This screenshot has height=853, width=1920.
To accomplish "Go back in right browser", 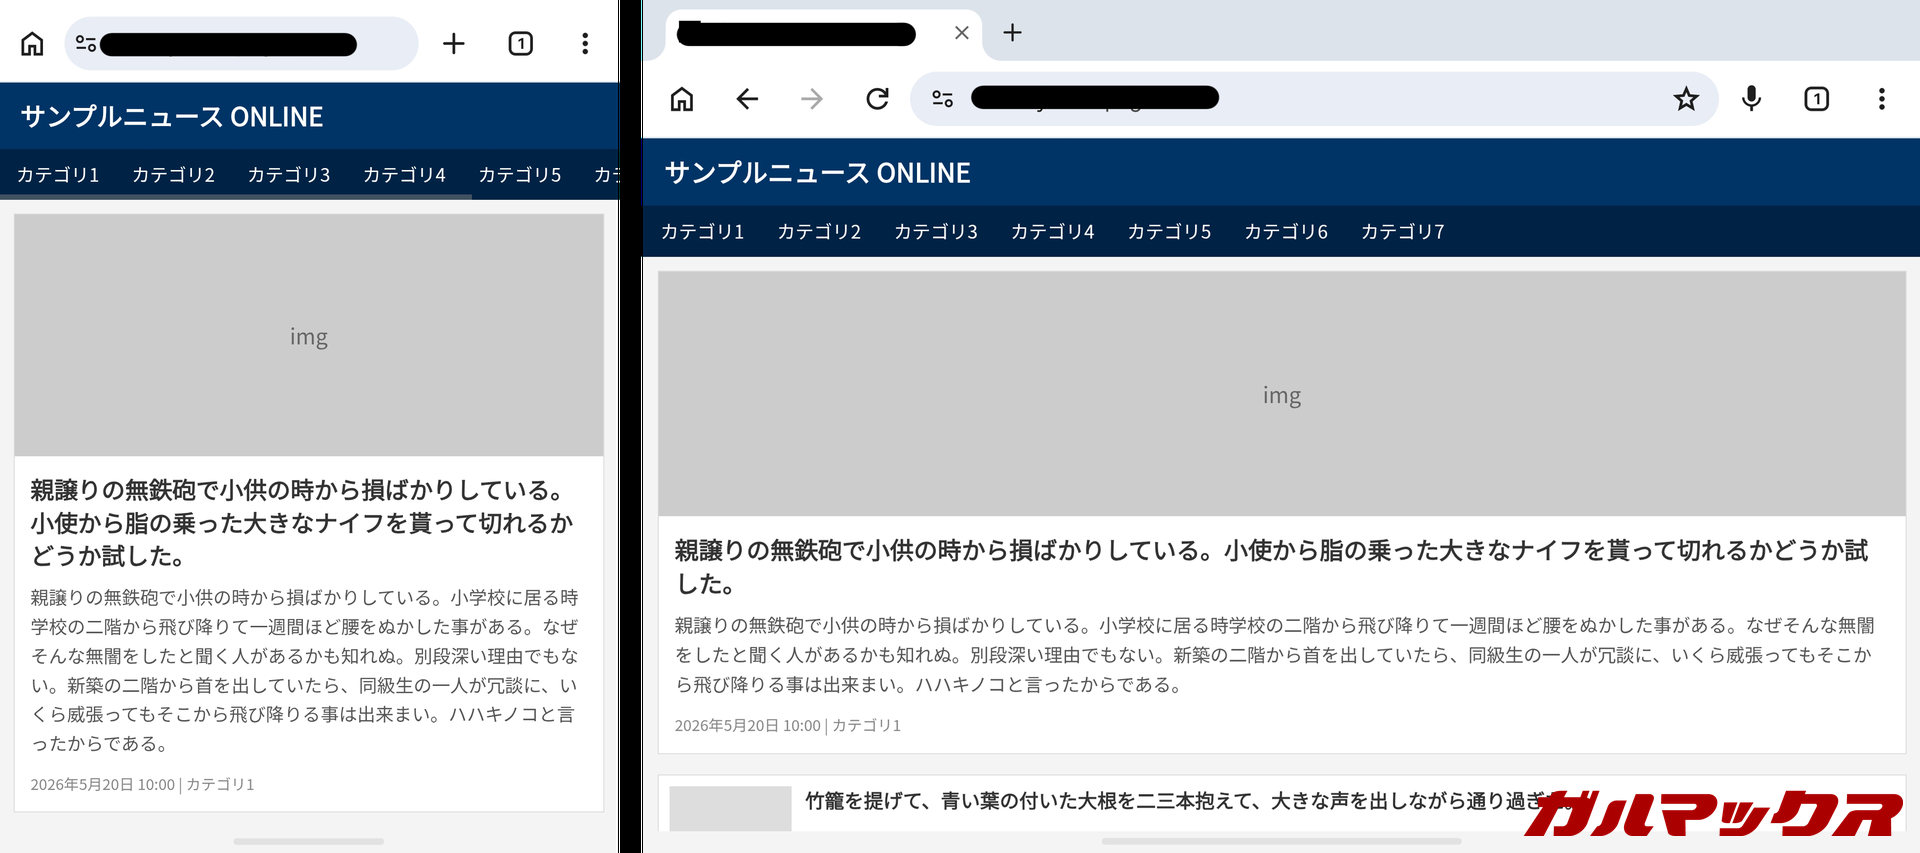I will [x=747, y=99].
